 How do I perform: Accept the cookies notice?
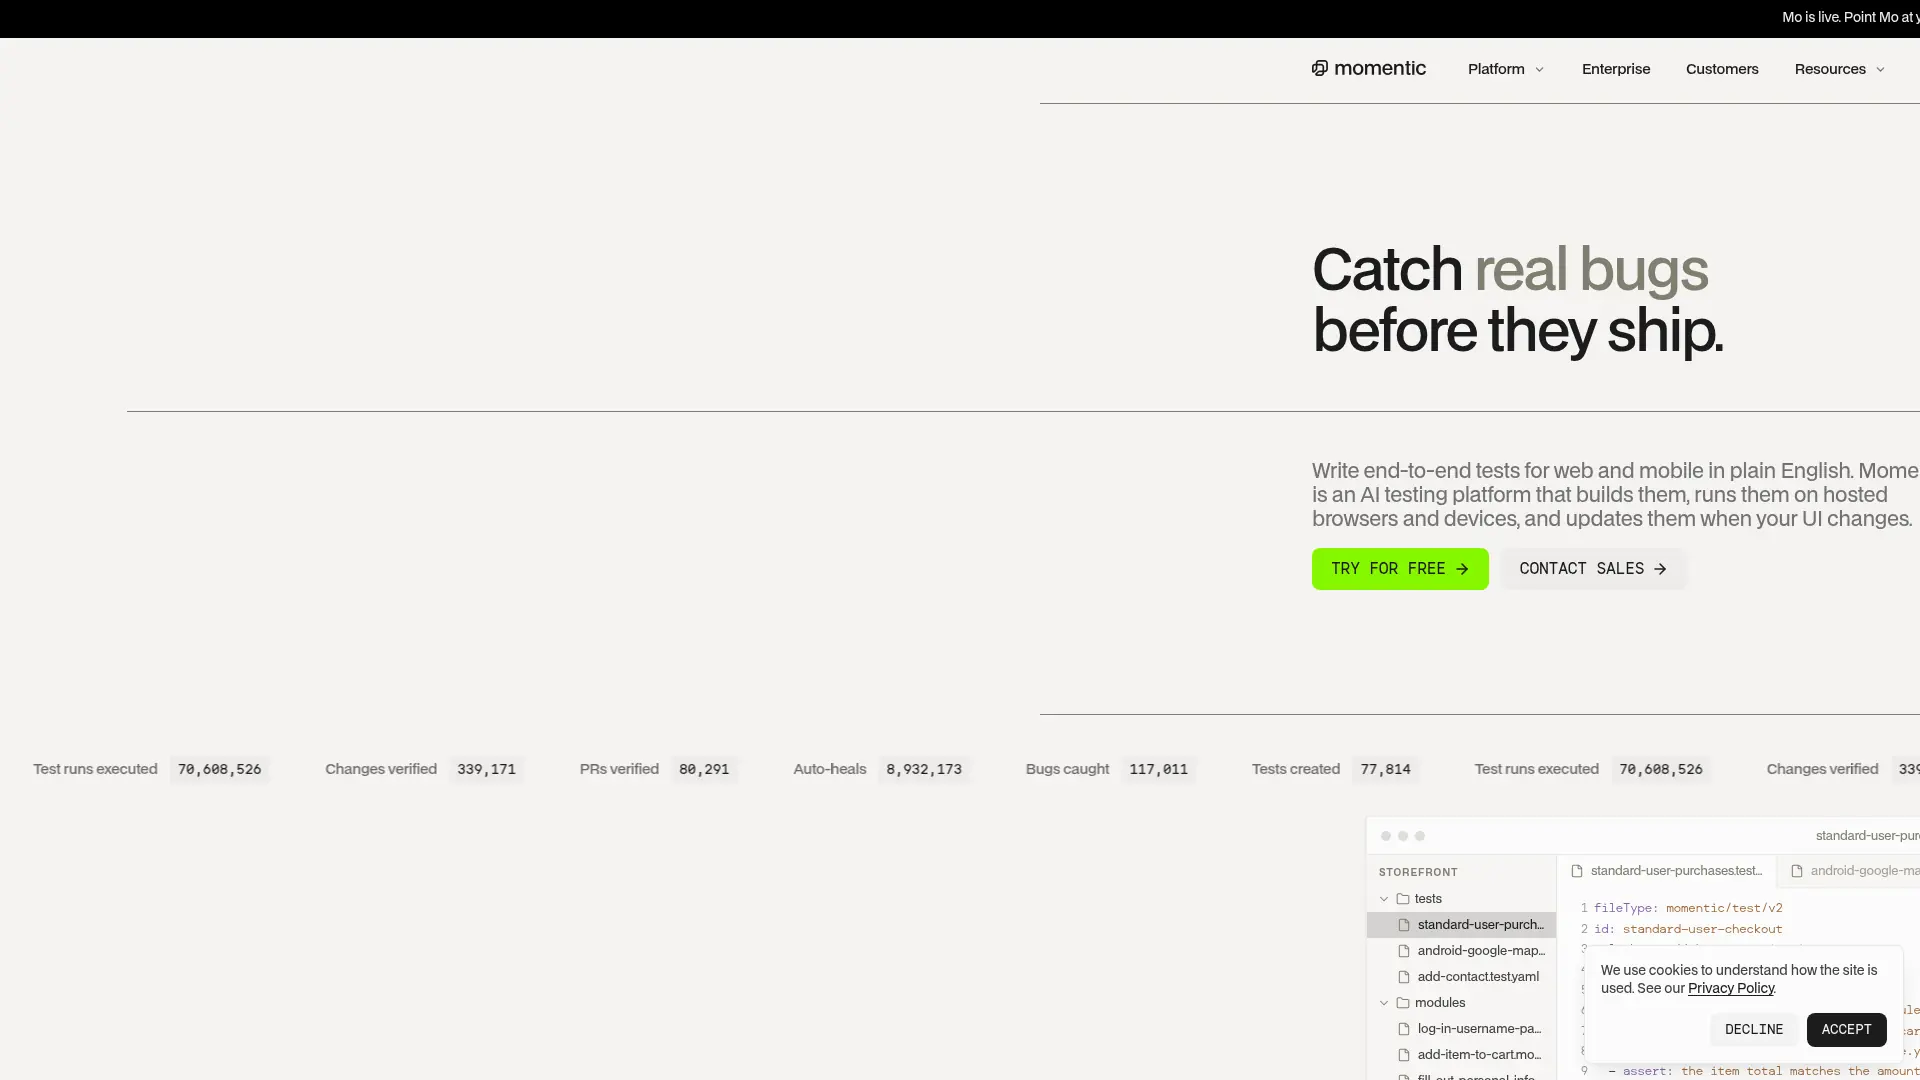(1845, 1030)
